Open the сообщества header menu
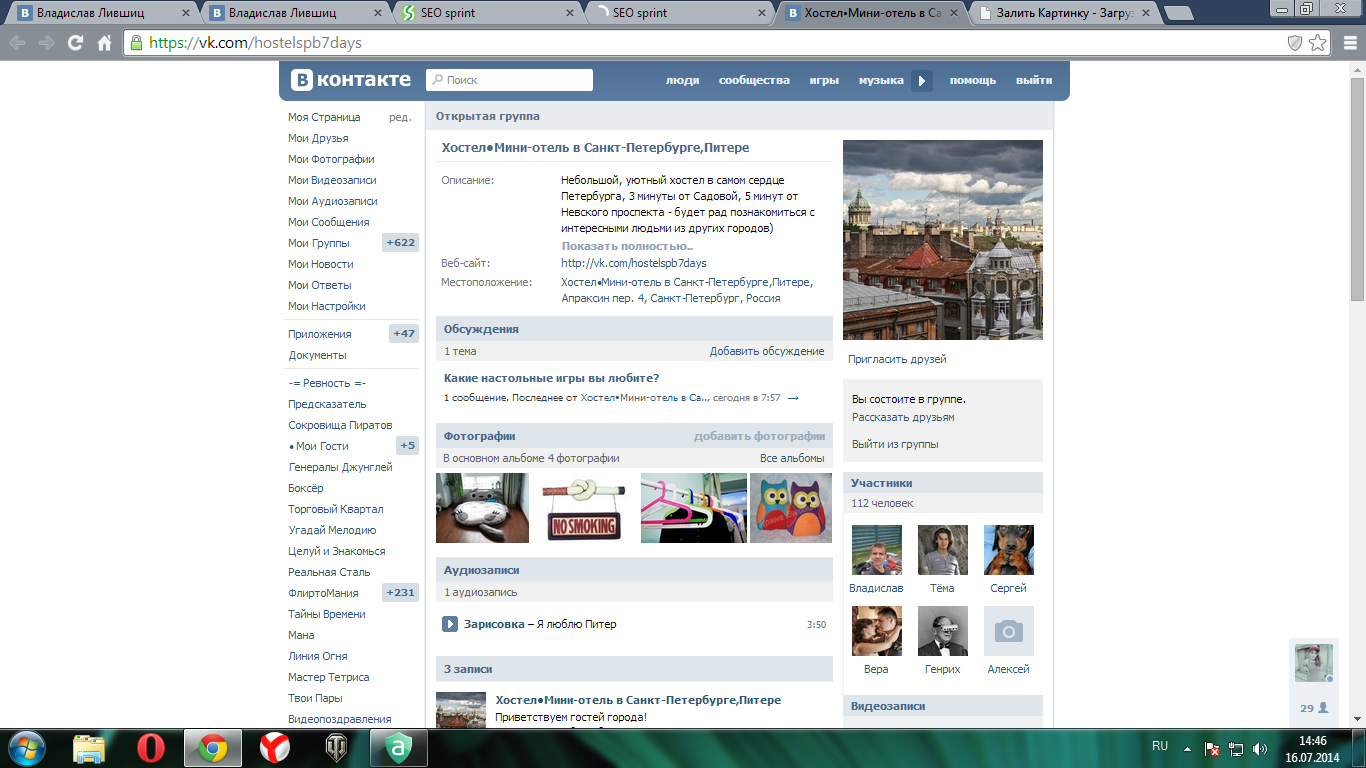The width and height of the screenshot is (1366, 768). click(754, 80)
